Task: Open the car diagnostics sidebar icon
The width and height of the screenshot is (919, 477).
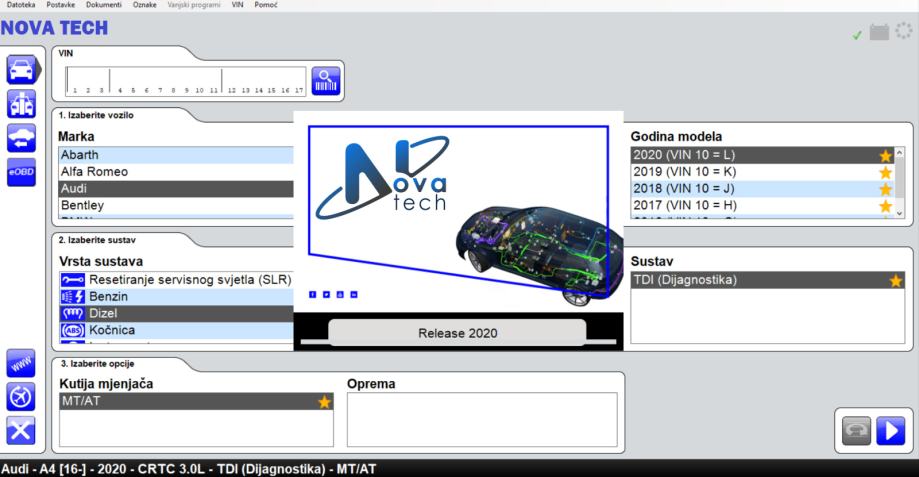Action: (x=22, y=70)
